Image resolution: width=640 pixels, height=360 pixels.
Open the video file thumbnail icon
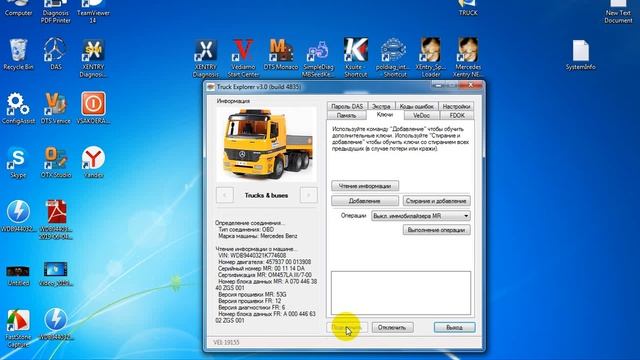pos(56,274)
